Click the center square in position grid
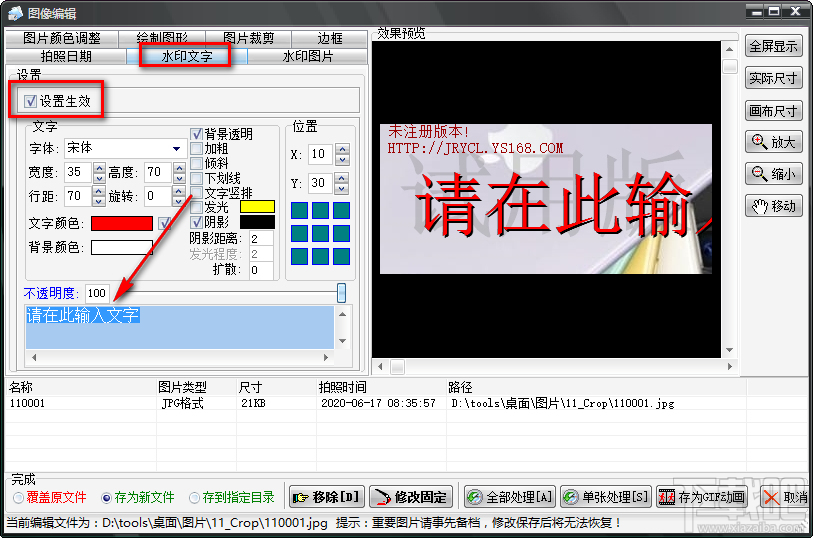 [x=320, y=234]
